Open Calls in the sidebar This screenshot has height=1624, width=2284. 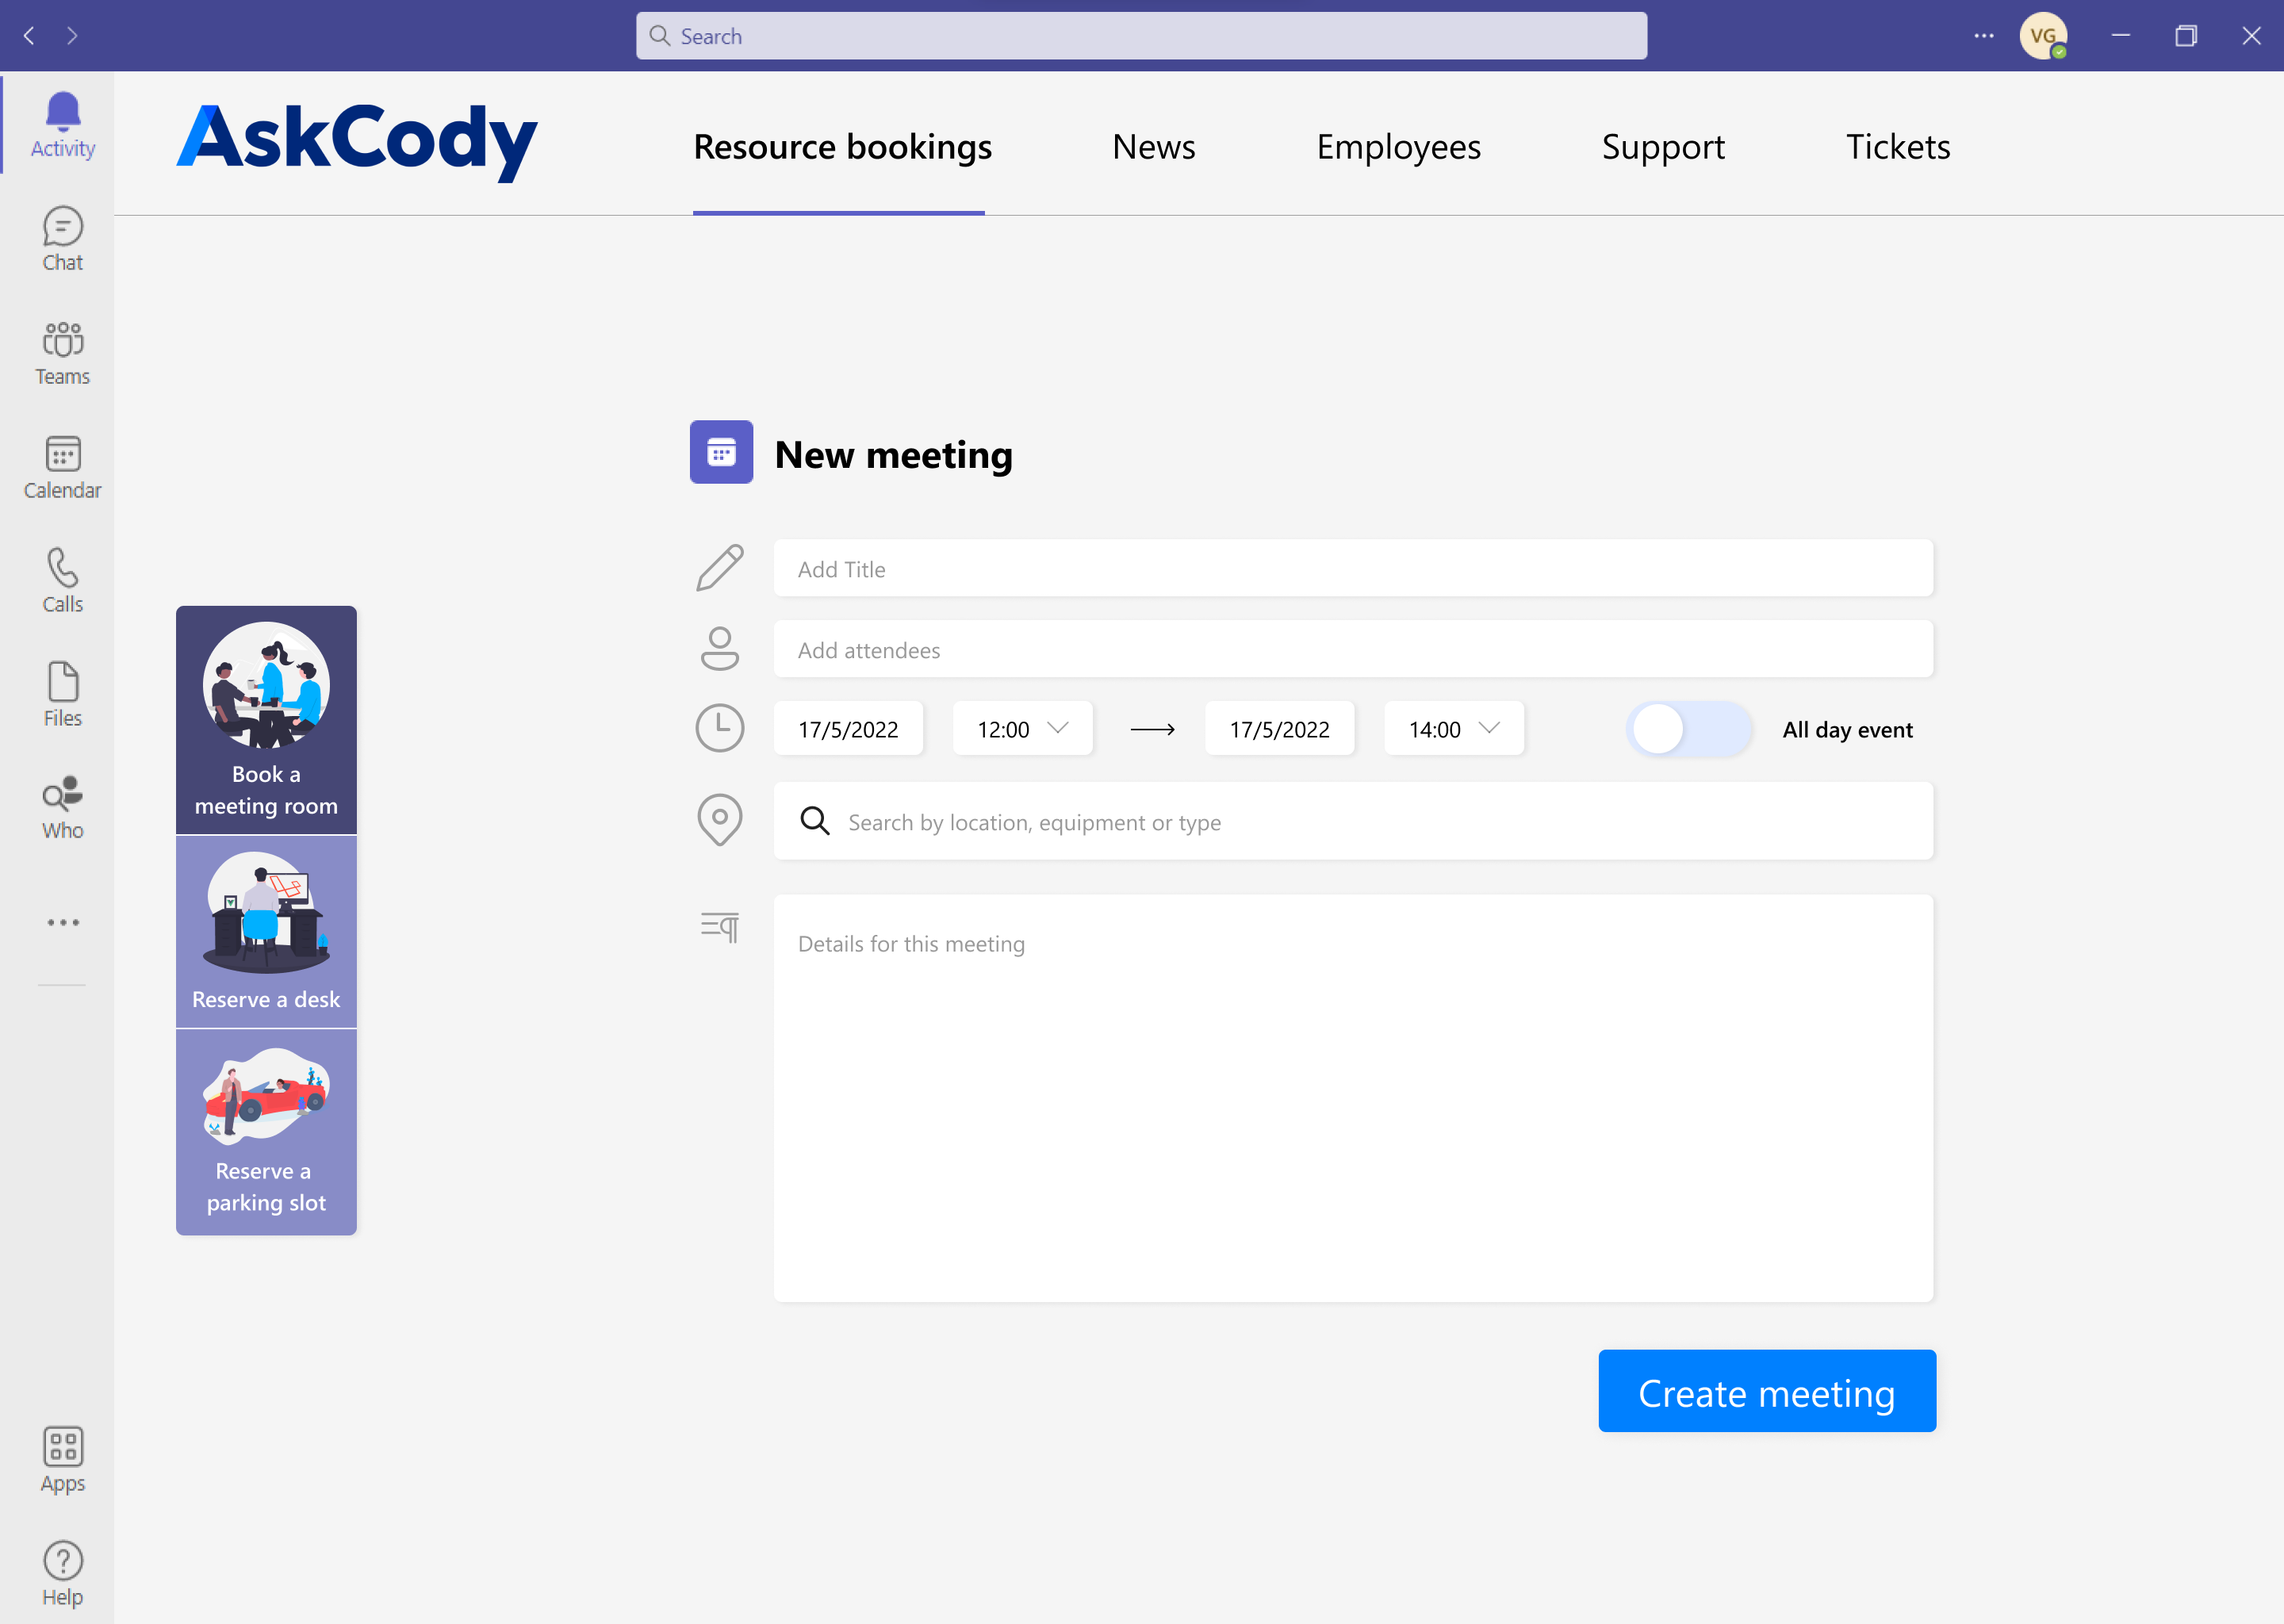[x=62, y=581]
